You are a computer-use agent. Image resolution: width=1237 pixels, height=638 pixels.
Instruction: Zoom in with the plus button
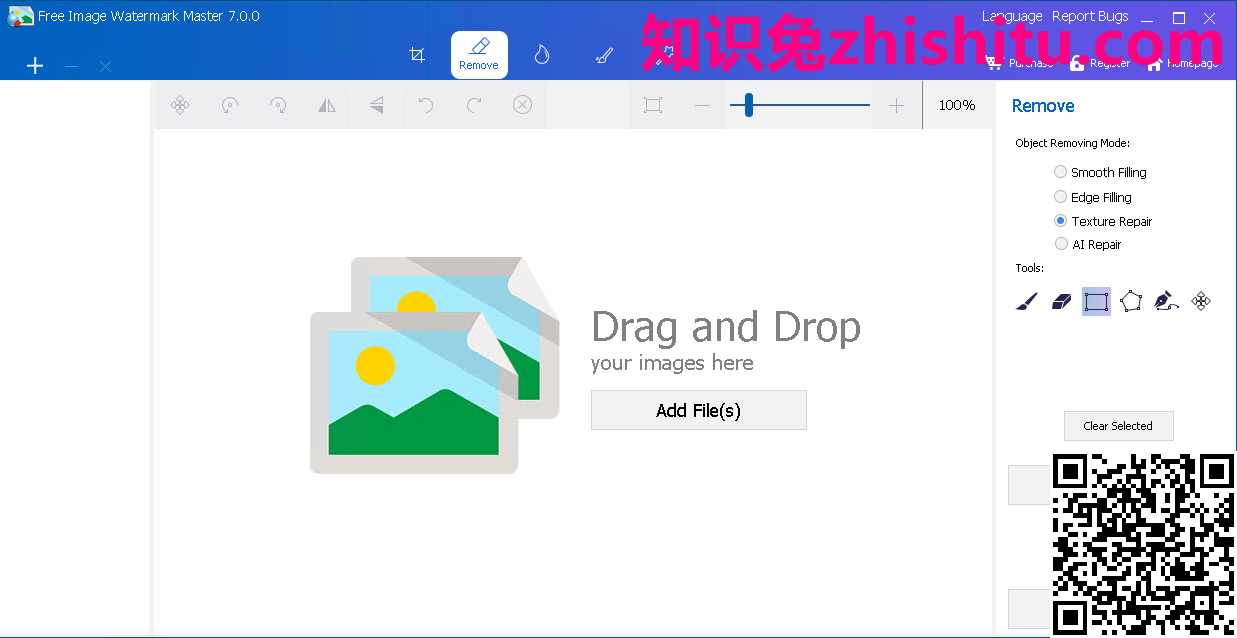coord(896,105)
